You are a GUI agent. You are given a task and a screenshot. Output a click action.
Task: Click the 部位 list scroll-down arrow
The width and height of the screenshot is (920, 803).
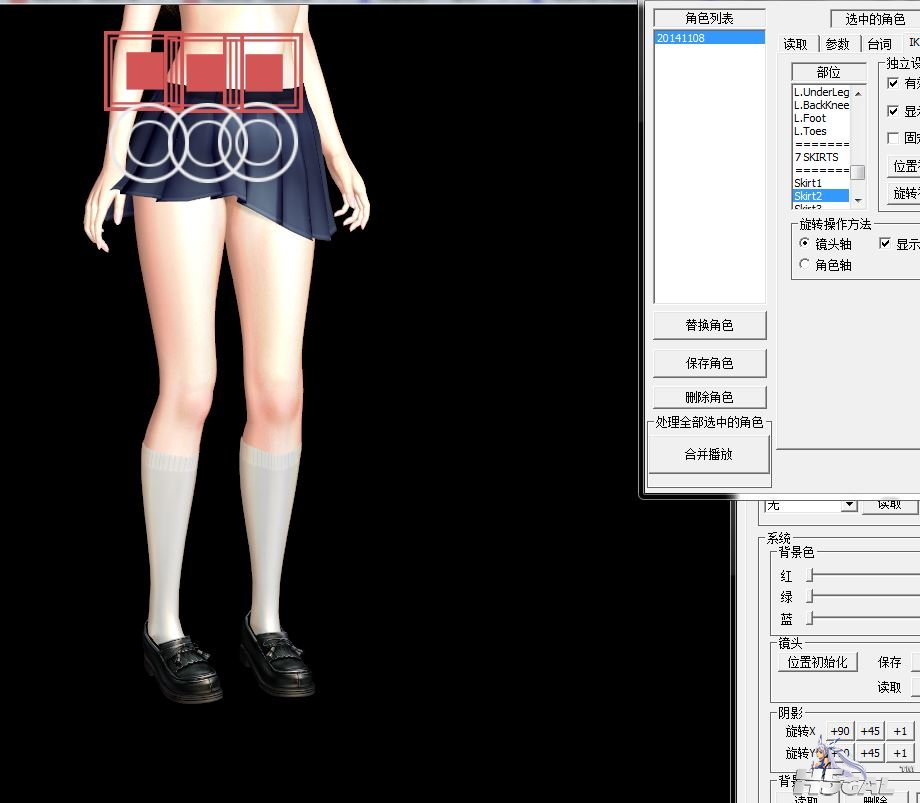[x=858, y=201]
